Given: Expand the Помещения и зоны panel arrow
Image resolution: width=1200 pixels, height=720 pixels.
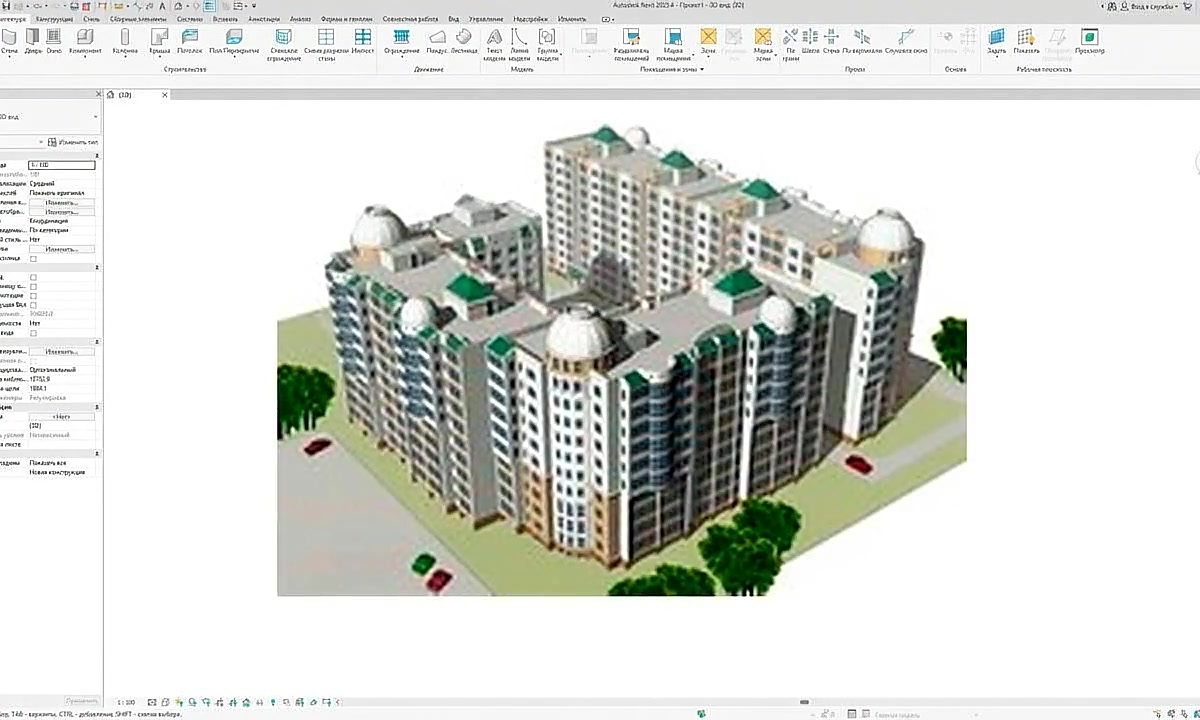Looking at the screenshot, I should [702, 70].
